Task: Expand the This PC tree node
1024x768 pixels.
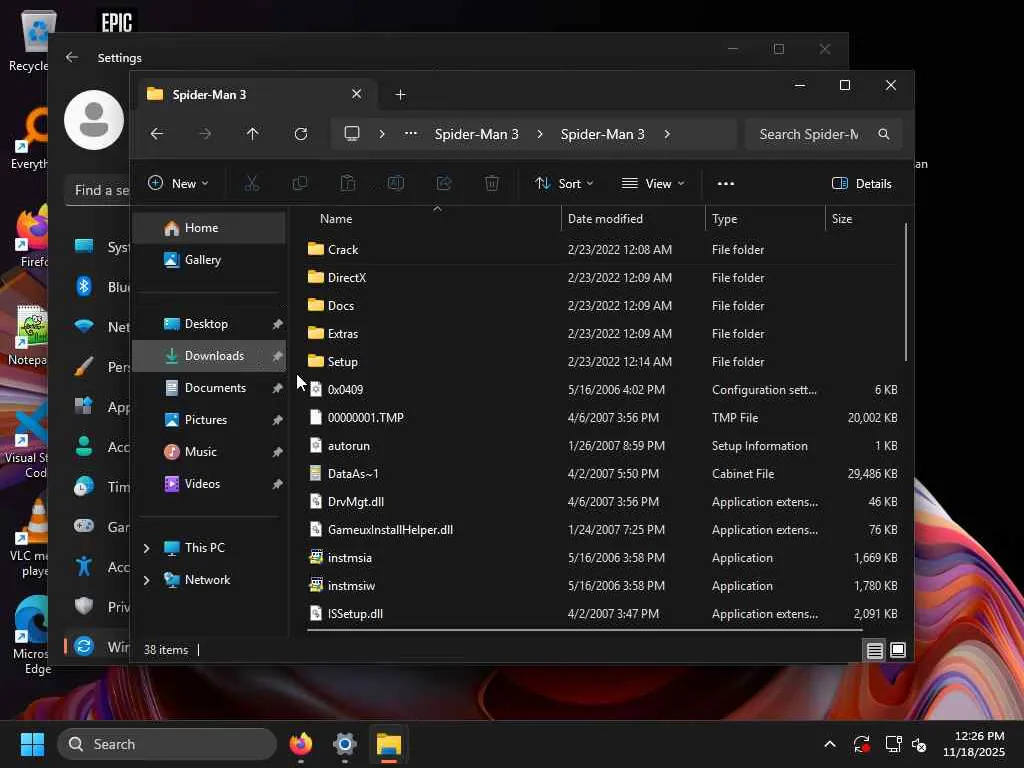Action: (147, 548)
